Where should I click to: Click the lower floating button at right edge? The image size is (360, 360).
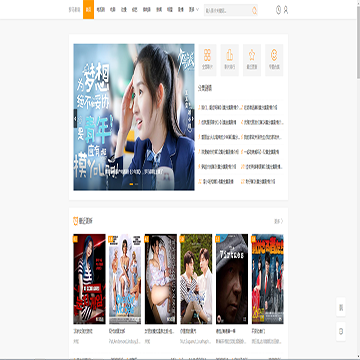pos(341,331)
